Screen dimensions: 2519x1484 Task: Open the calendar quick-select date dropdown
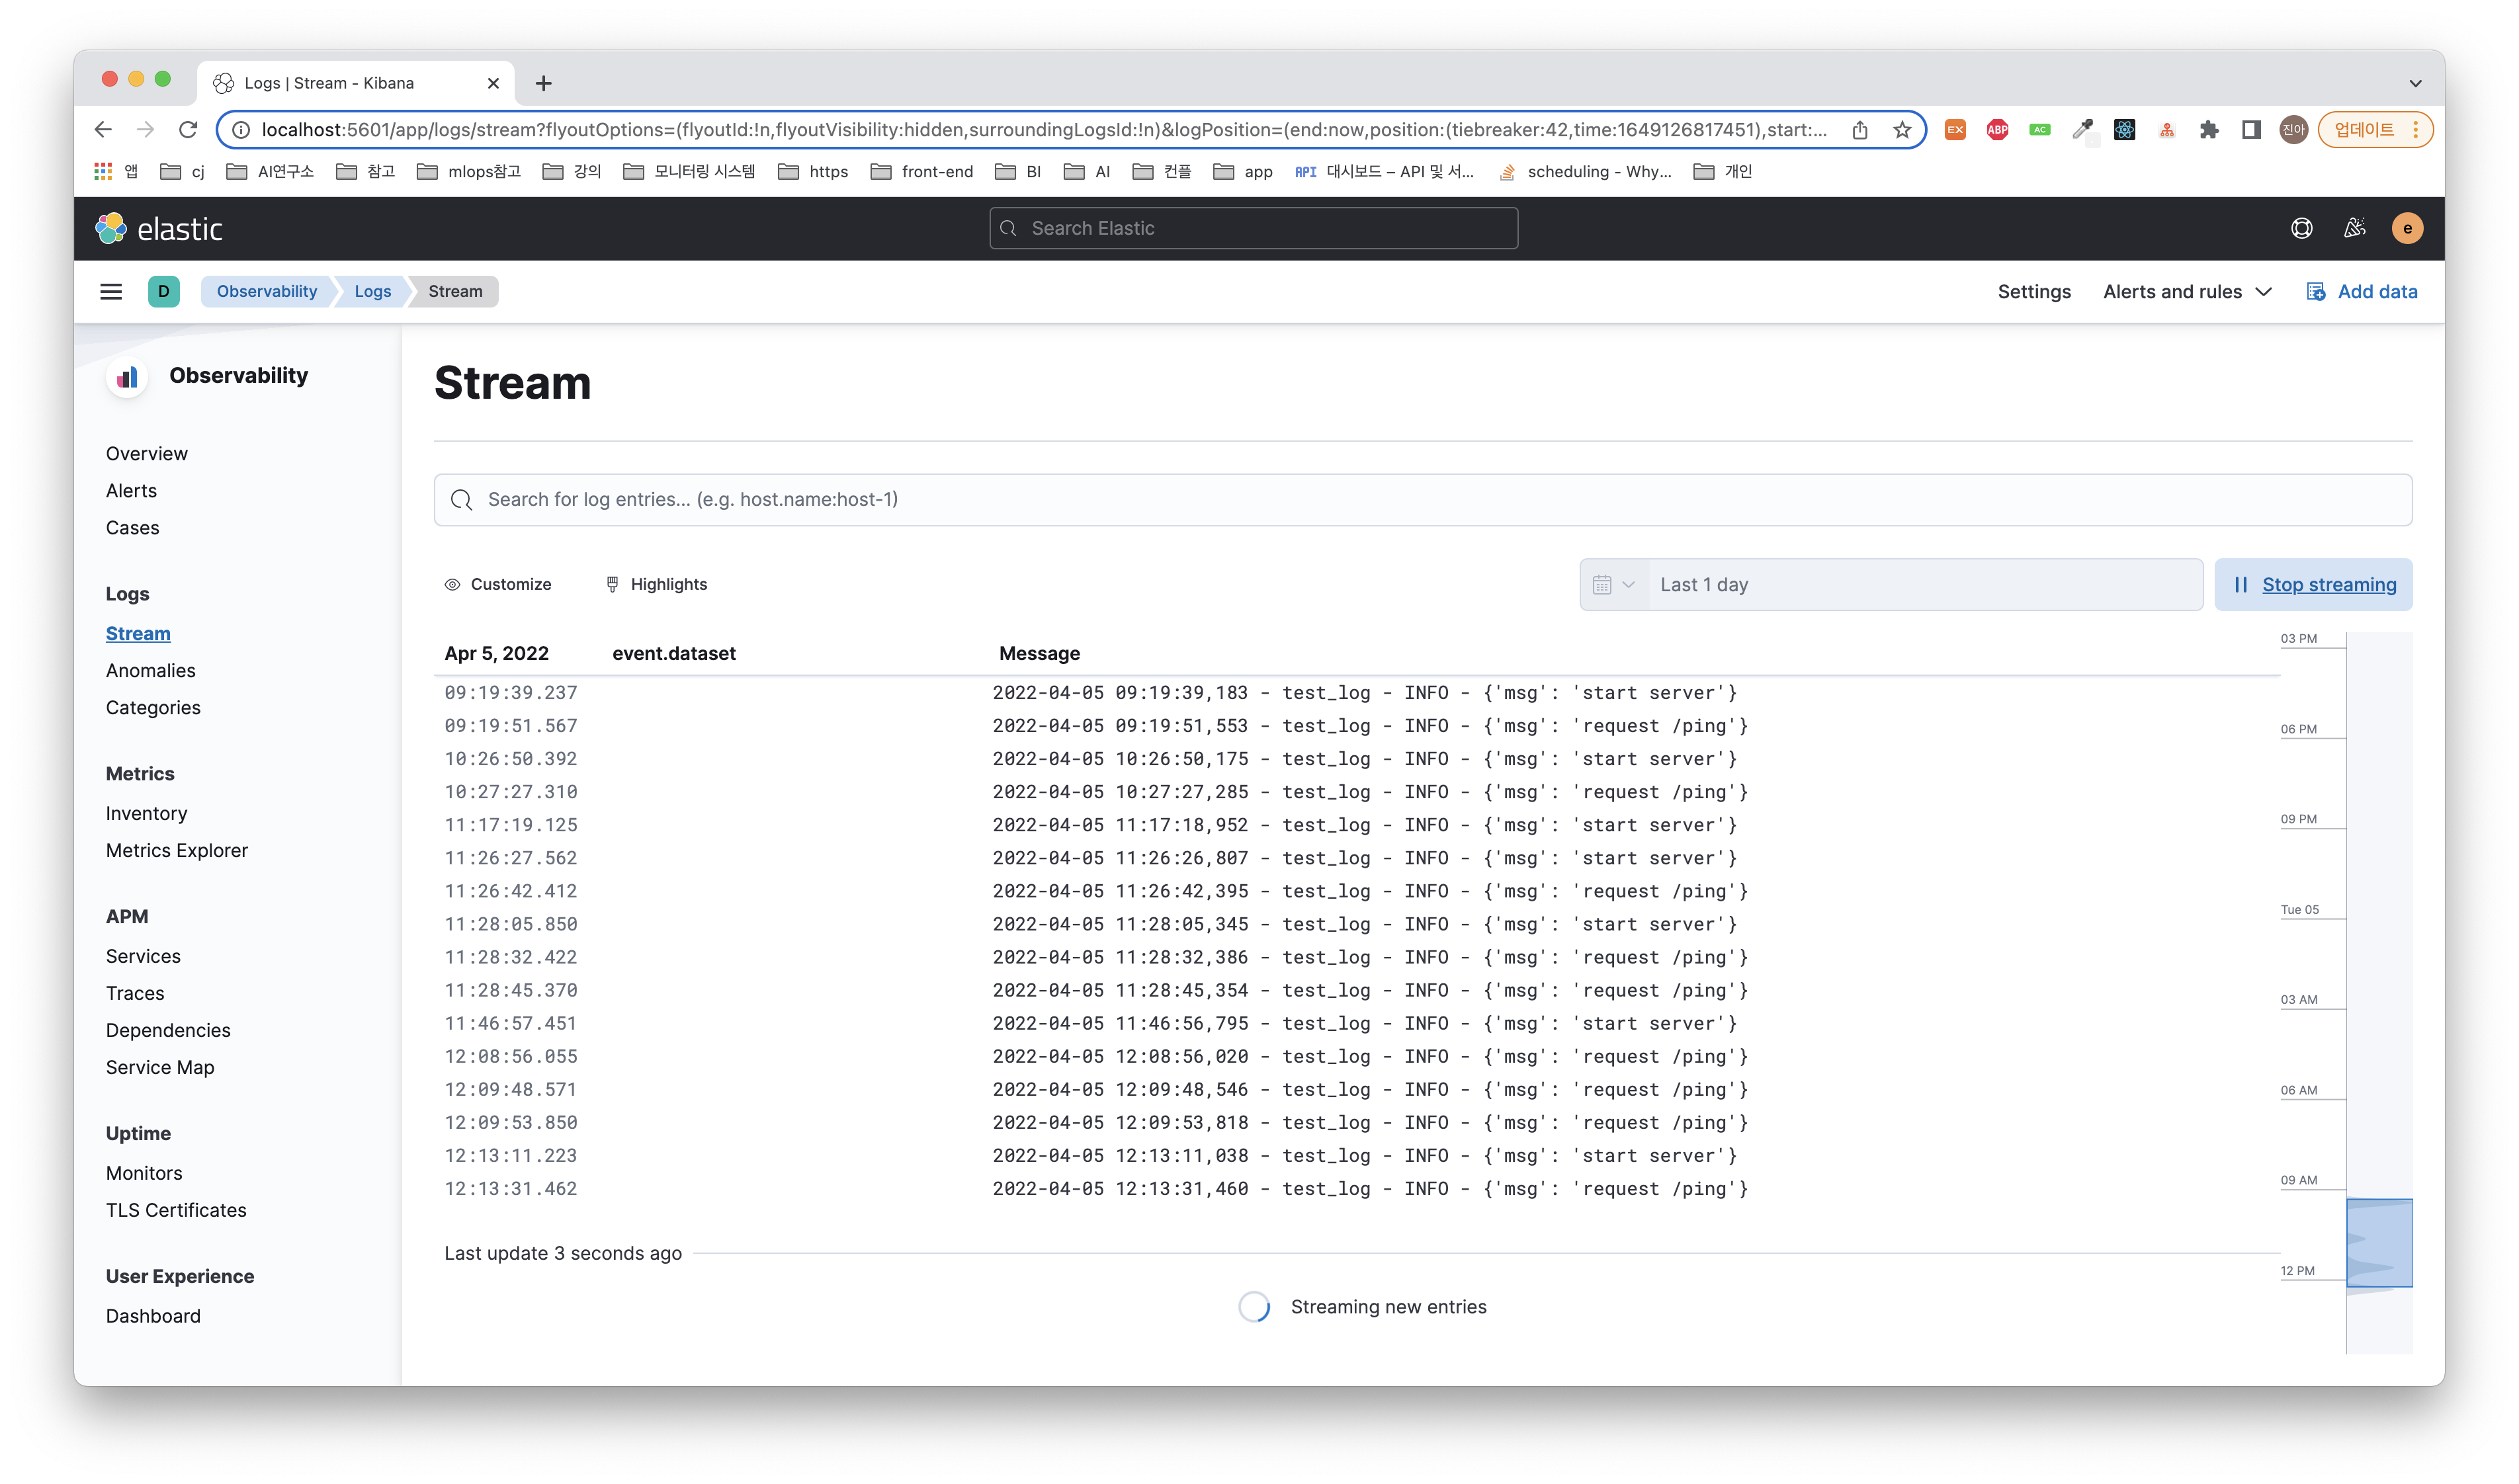coord(1613,585)
